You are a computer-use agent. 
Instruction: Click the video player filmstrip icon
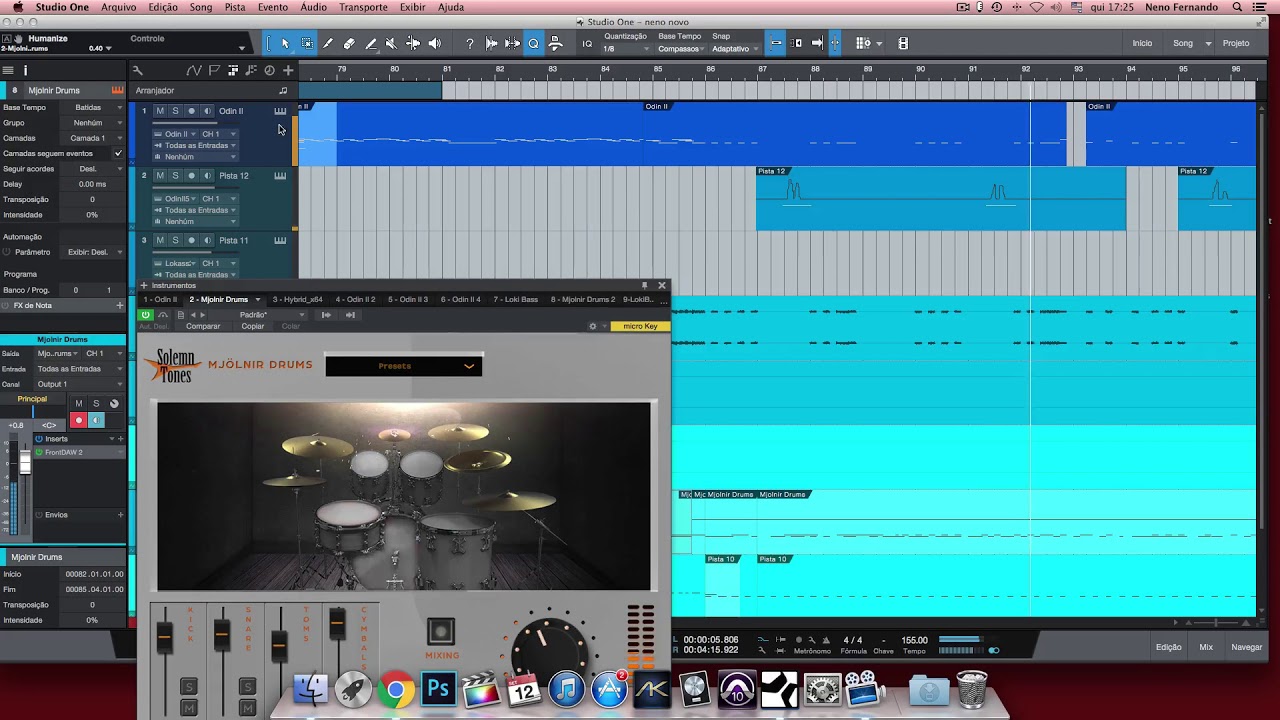(903, 43)
